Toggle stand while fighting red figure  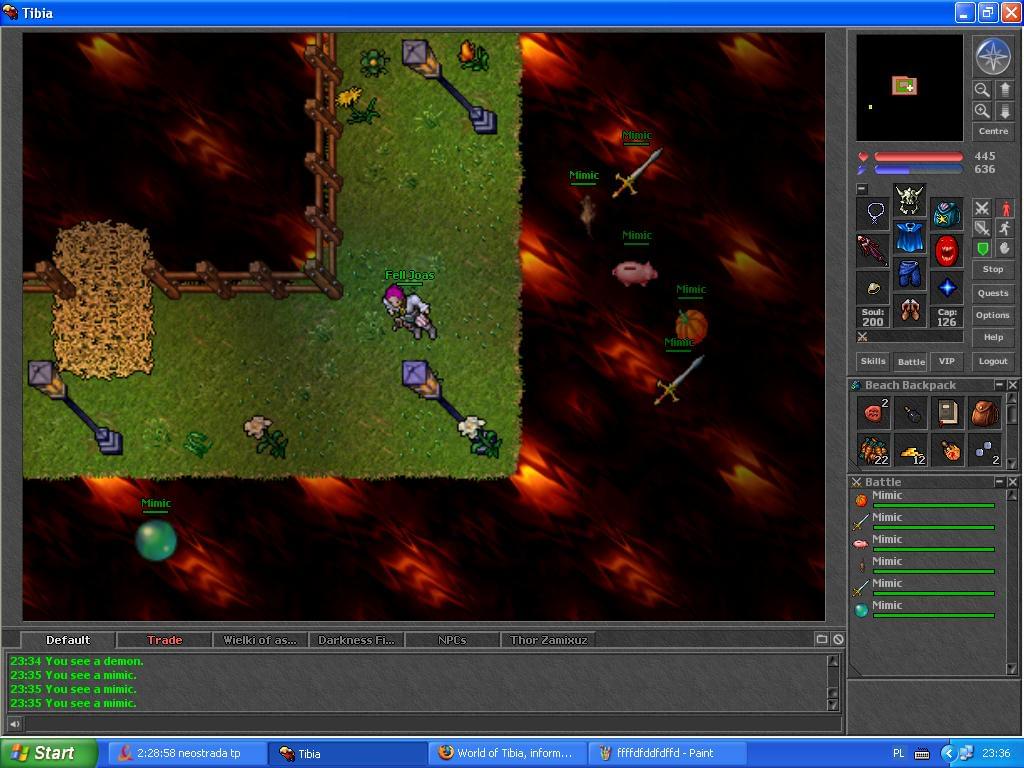1004,208
